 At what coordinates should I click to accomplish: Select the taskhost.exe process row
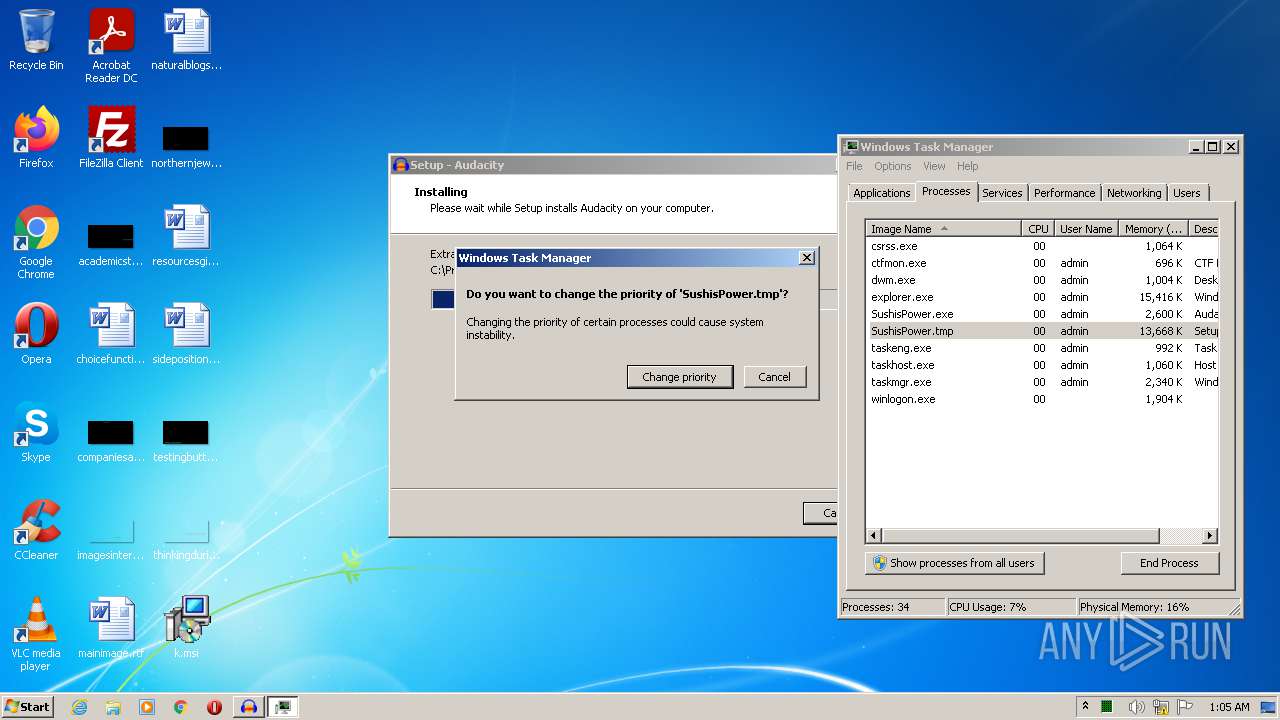pos(1042,365)
